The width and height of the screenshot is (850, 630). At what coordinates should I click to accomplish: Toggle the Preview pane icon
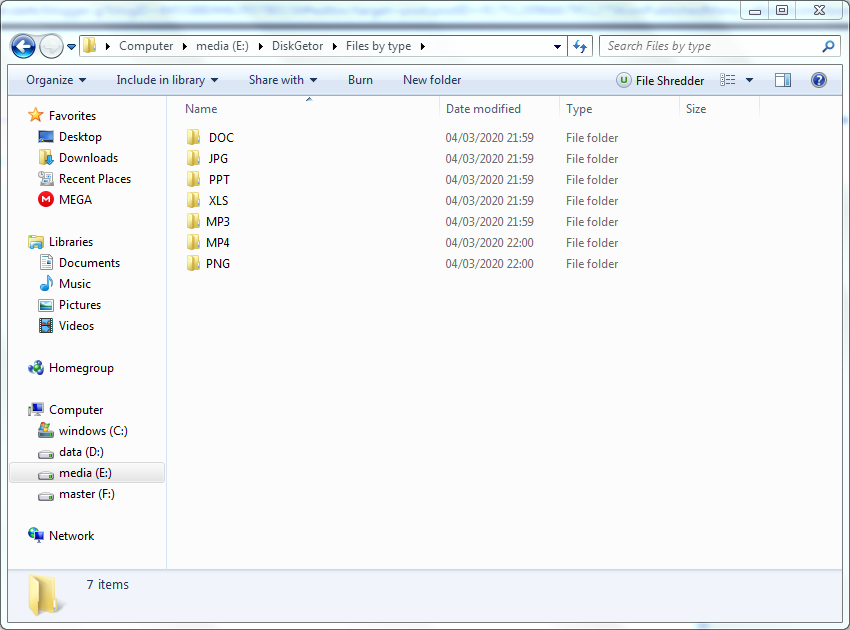pyautogui.click(x=783, y=79)
